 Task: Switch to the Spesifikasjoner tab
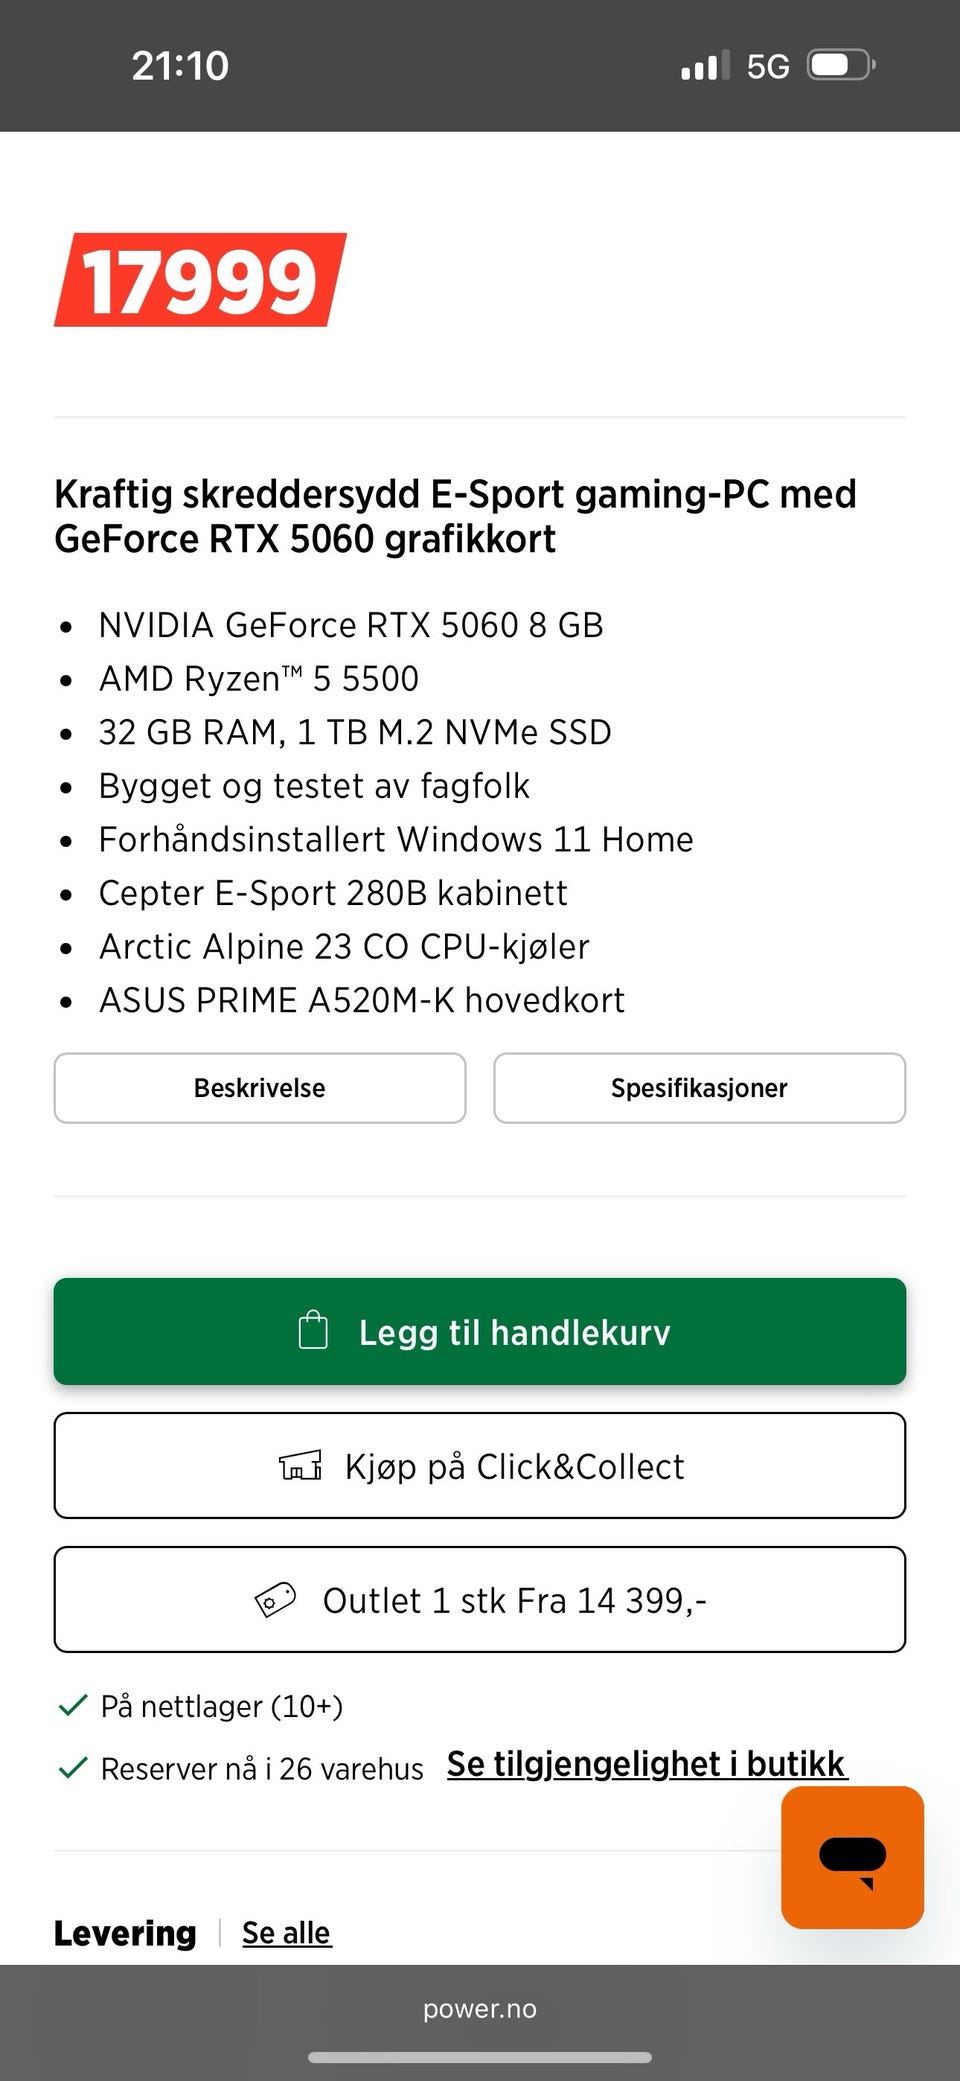click(x=700, y=1088)
